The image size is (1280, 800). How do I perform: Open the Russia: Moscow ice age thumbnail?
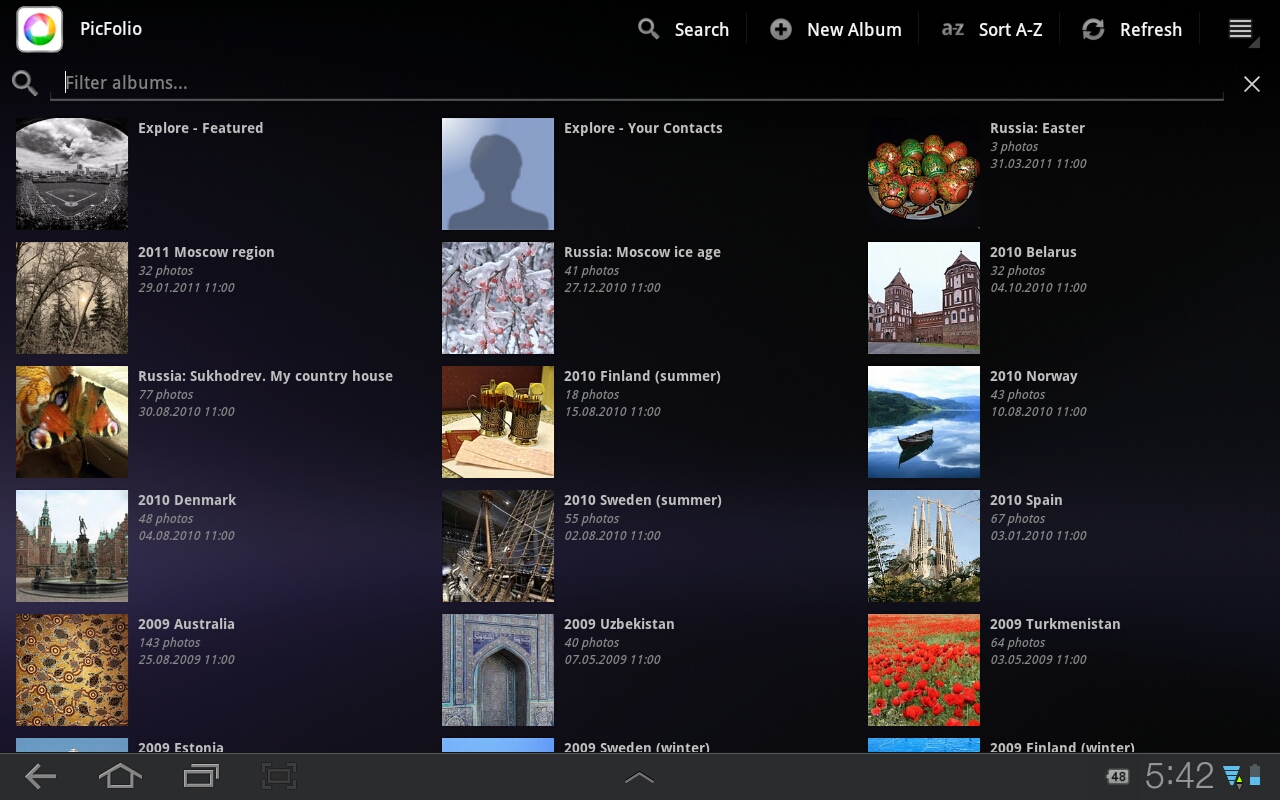498,298
